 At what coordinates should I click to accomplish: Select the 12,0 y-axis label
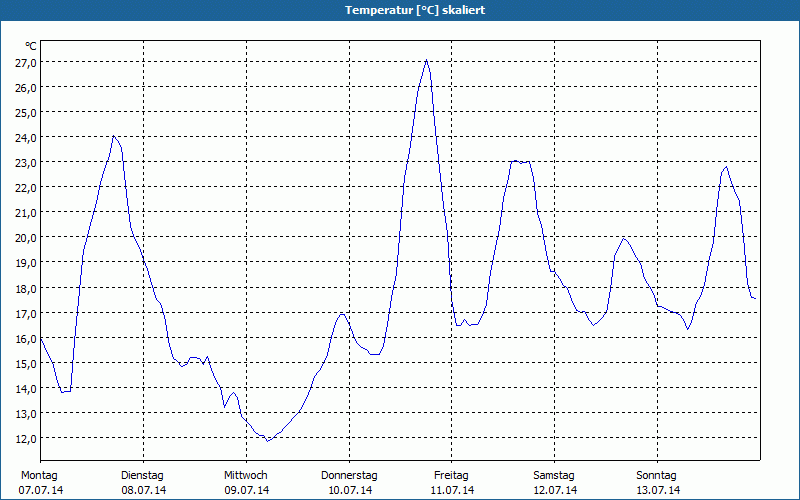pos(26,438)
